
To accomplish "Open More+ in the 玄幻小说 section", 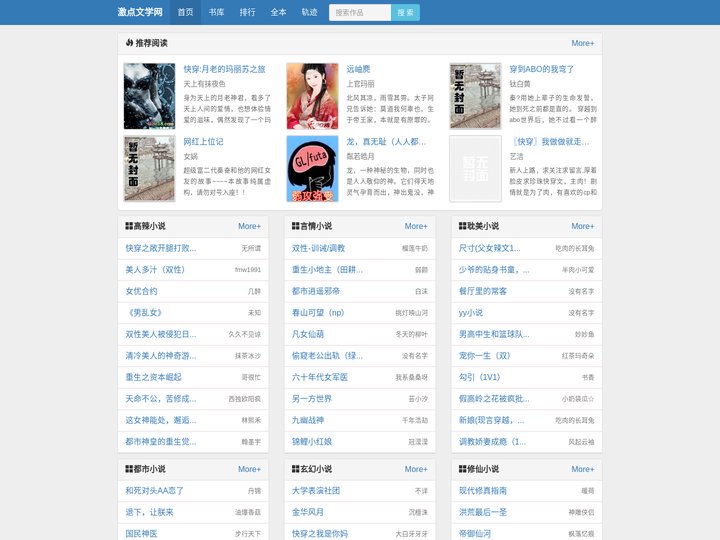I will (x=416, y=469).
